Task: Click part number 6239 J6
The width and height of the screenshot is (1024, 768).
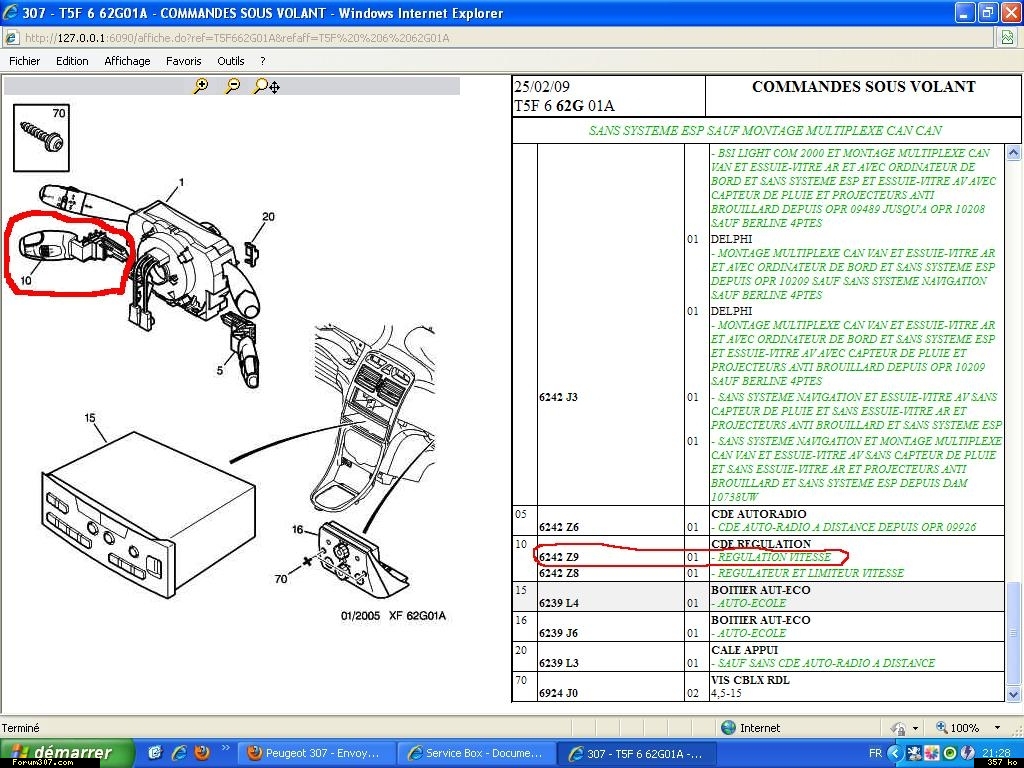Action: pyautogui.click(x=558, y=633)
